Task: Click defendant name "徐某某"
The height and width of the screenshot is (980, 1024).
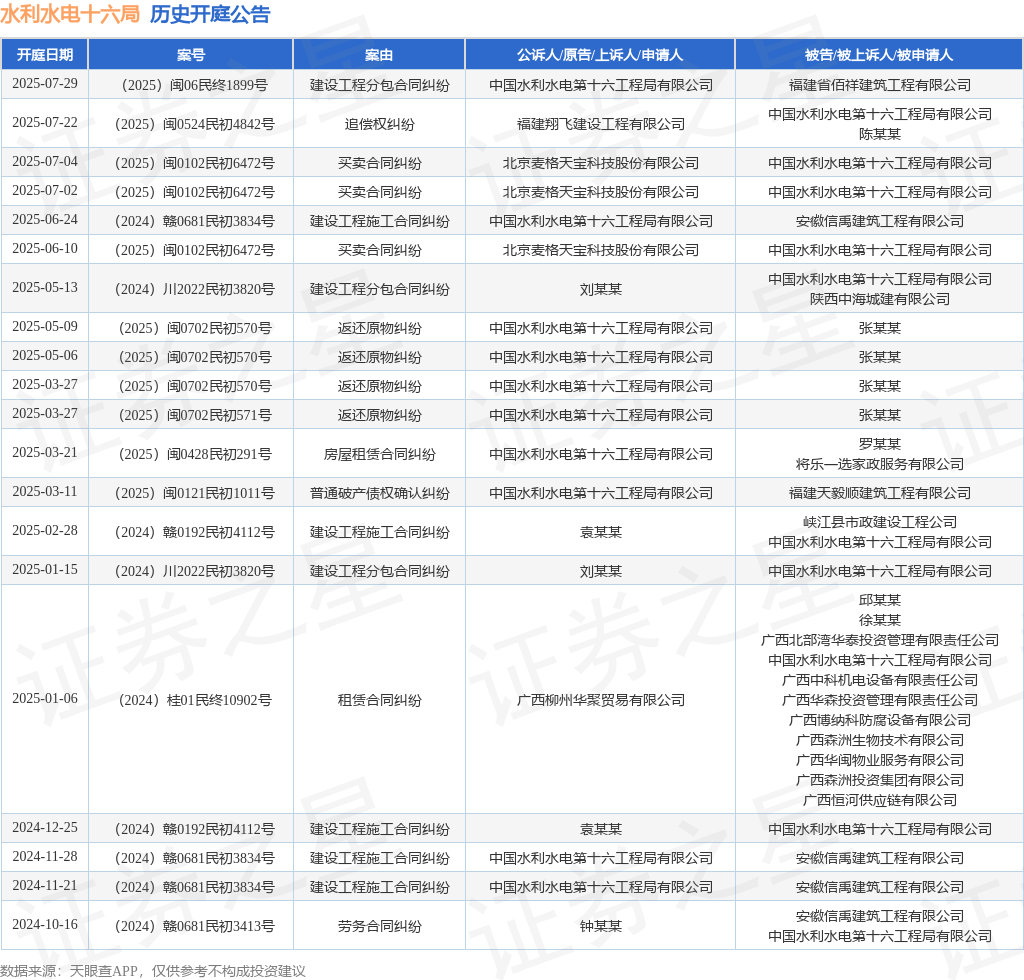Action: (x=880, y=620)
